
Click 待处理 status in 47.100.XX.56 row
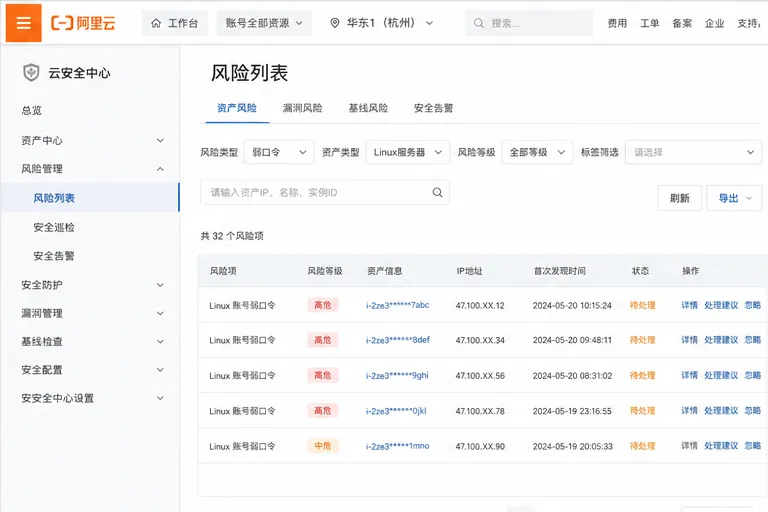click(x=642, y=375)
